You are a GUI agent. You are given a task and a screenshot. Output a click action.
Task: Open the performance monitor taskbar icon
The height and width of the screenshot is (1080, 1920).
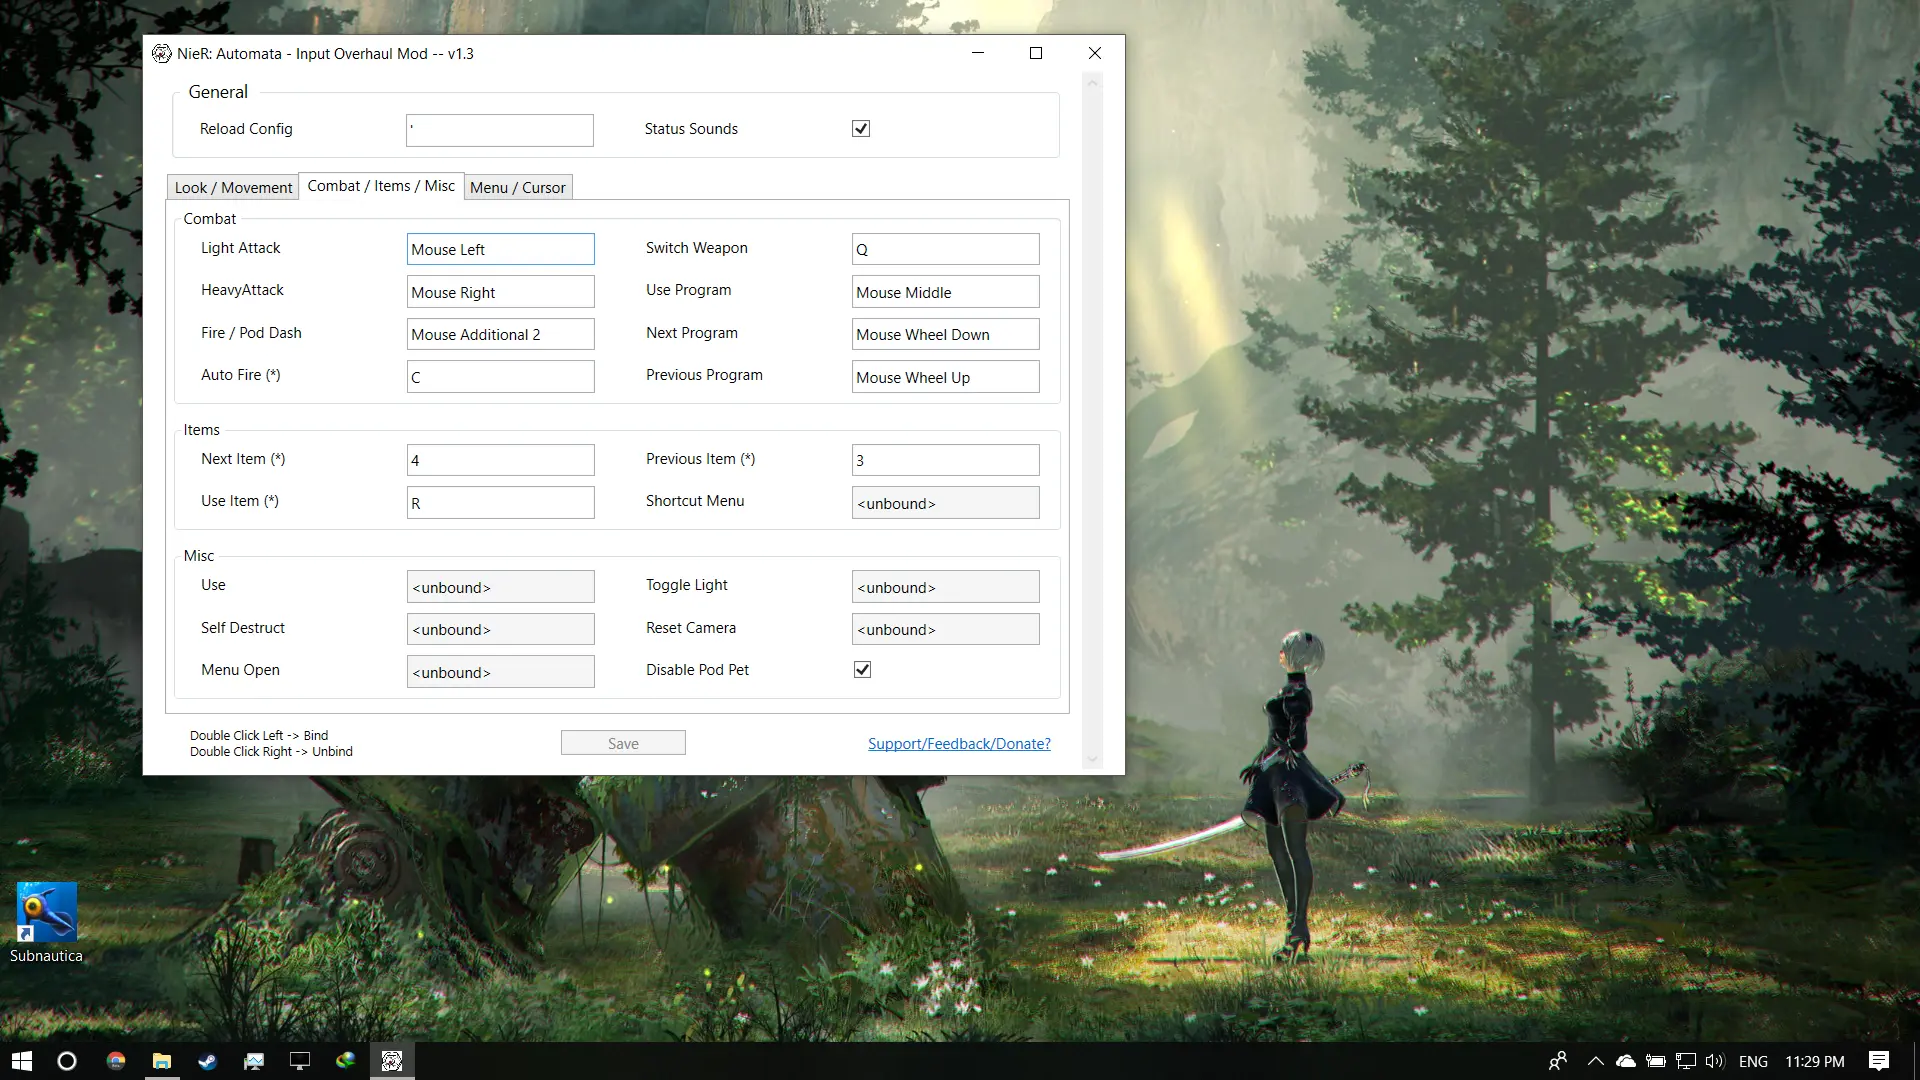pos(254,1061)
